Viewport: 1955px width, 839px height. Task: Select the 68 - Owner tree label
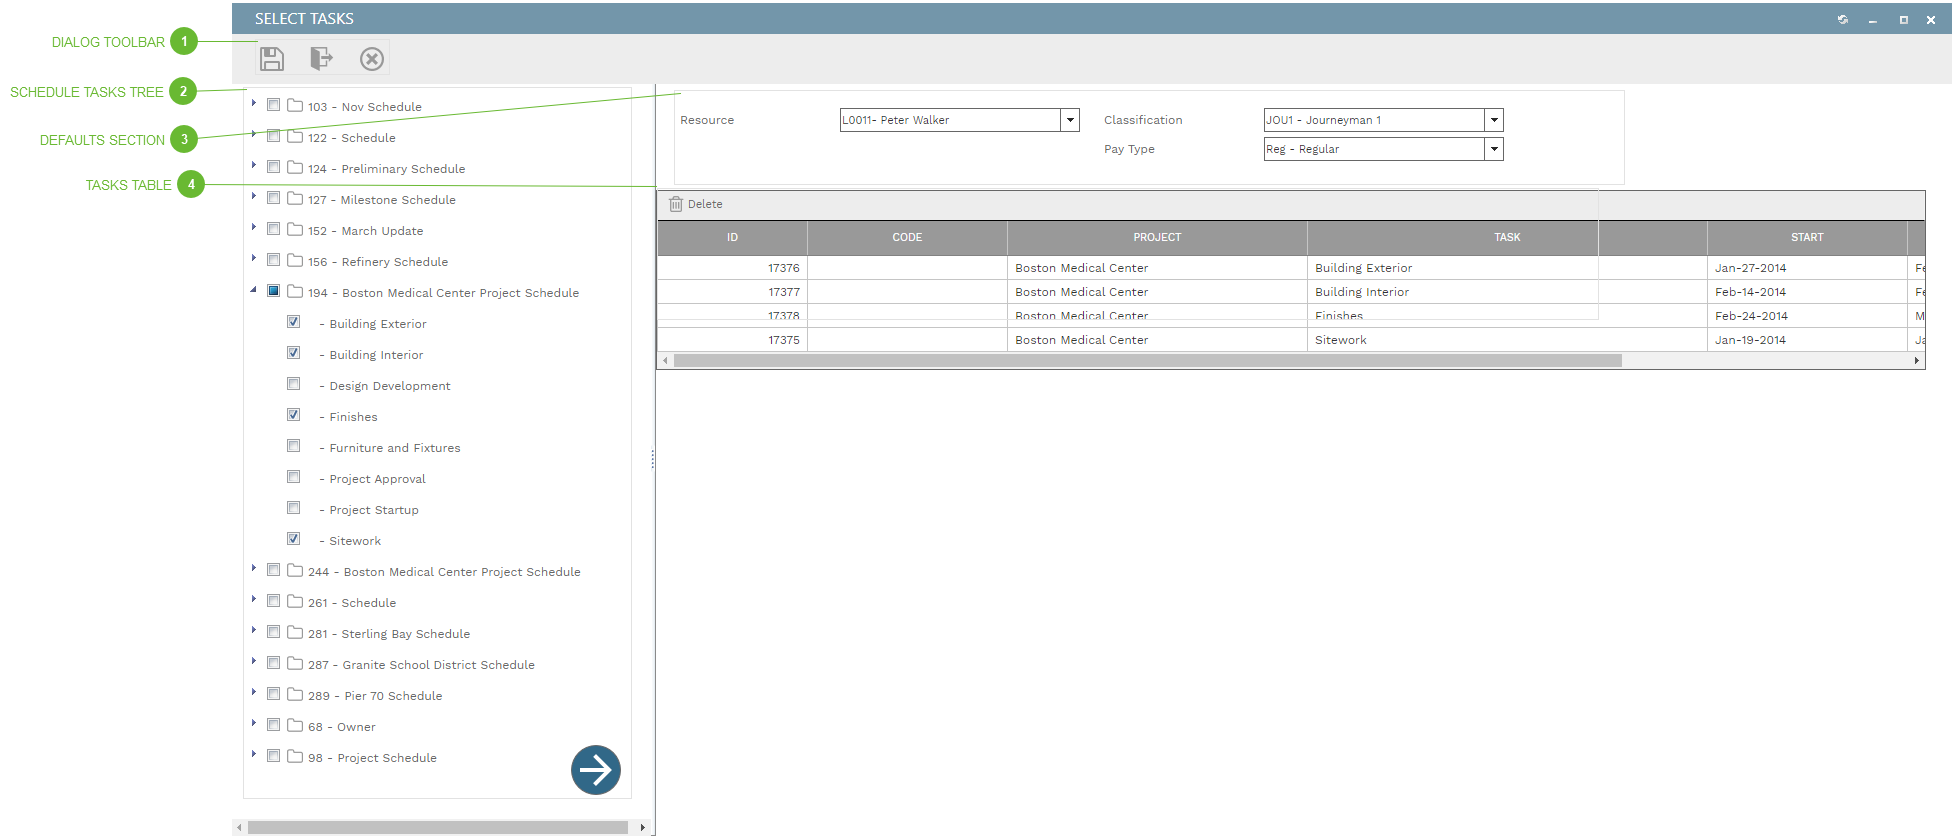342,727
